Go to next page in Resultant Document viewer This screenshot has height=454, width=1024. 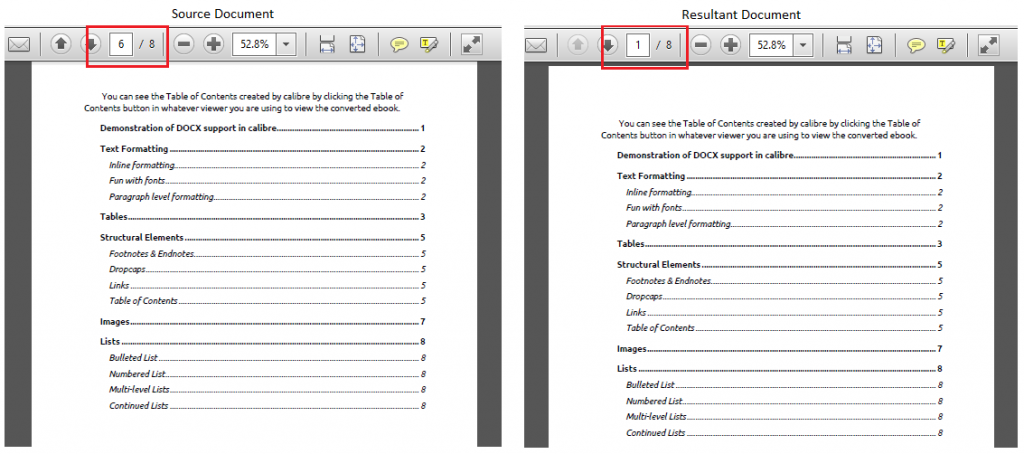click(606, 45)
